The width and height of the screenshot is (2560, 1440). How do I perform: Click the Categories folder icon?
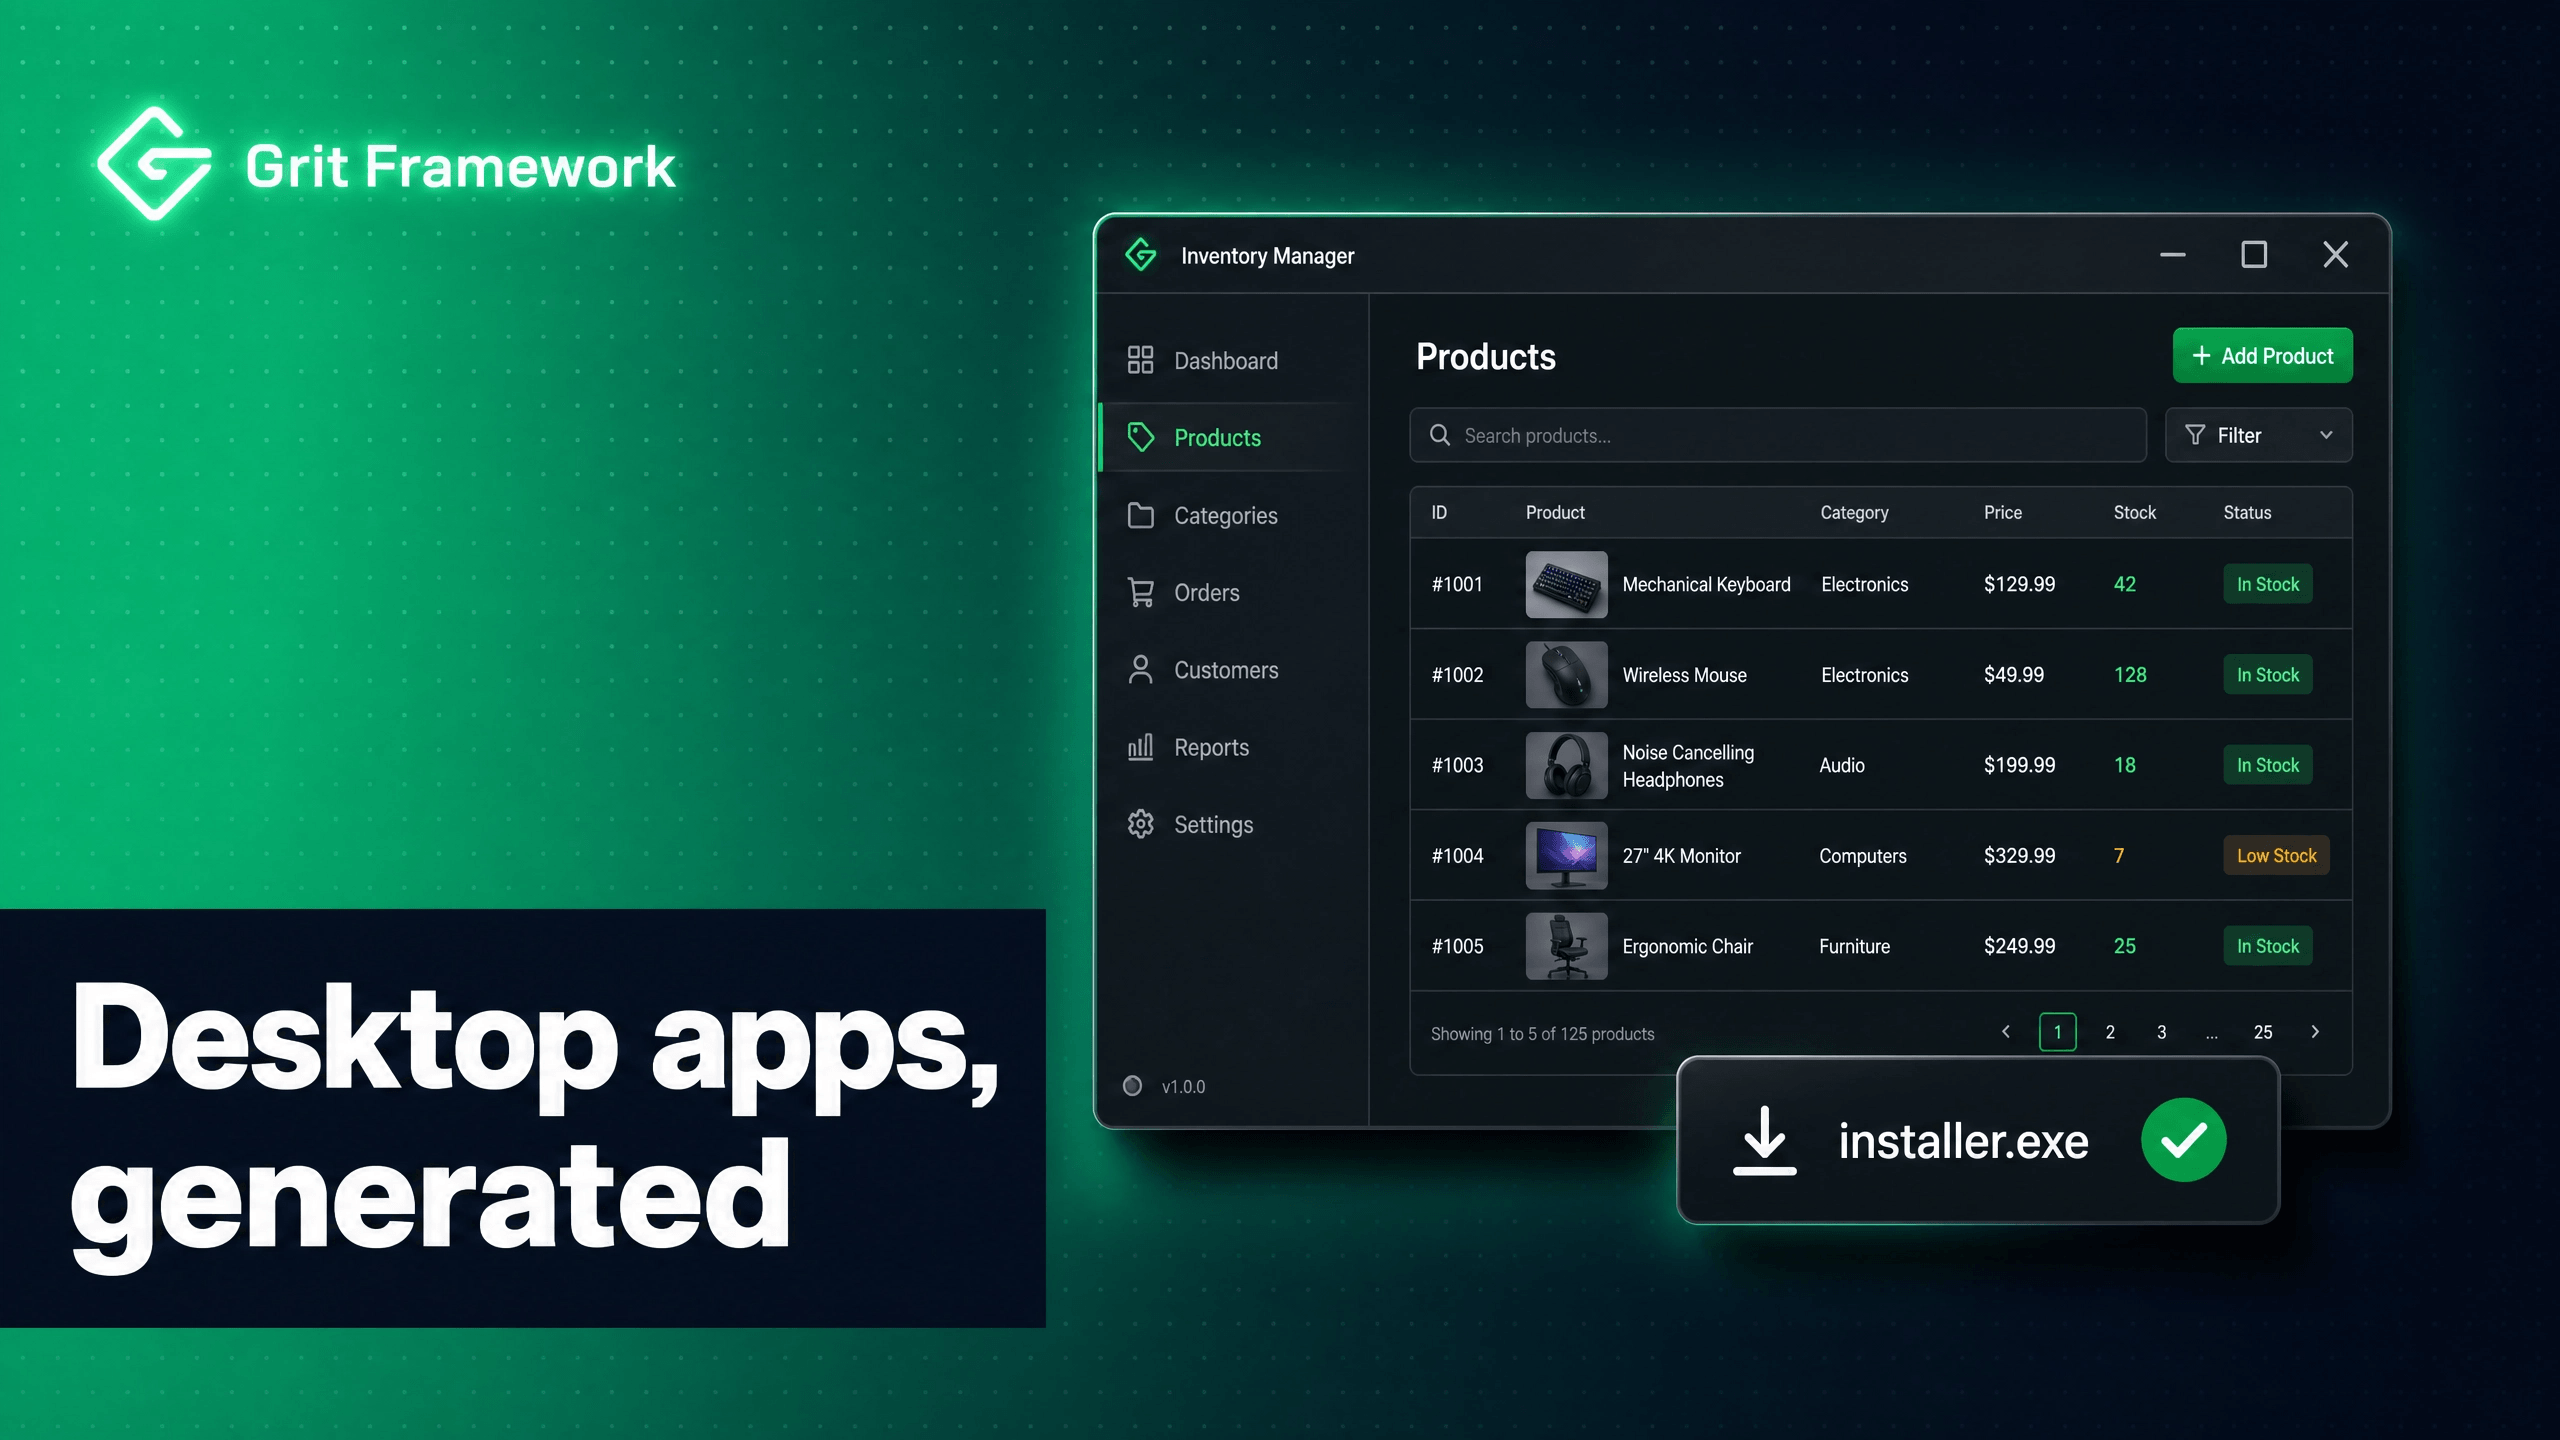point(1140,515)
